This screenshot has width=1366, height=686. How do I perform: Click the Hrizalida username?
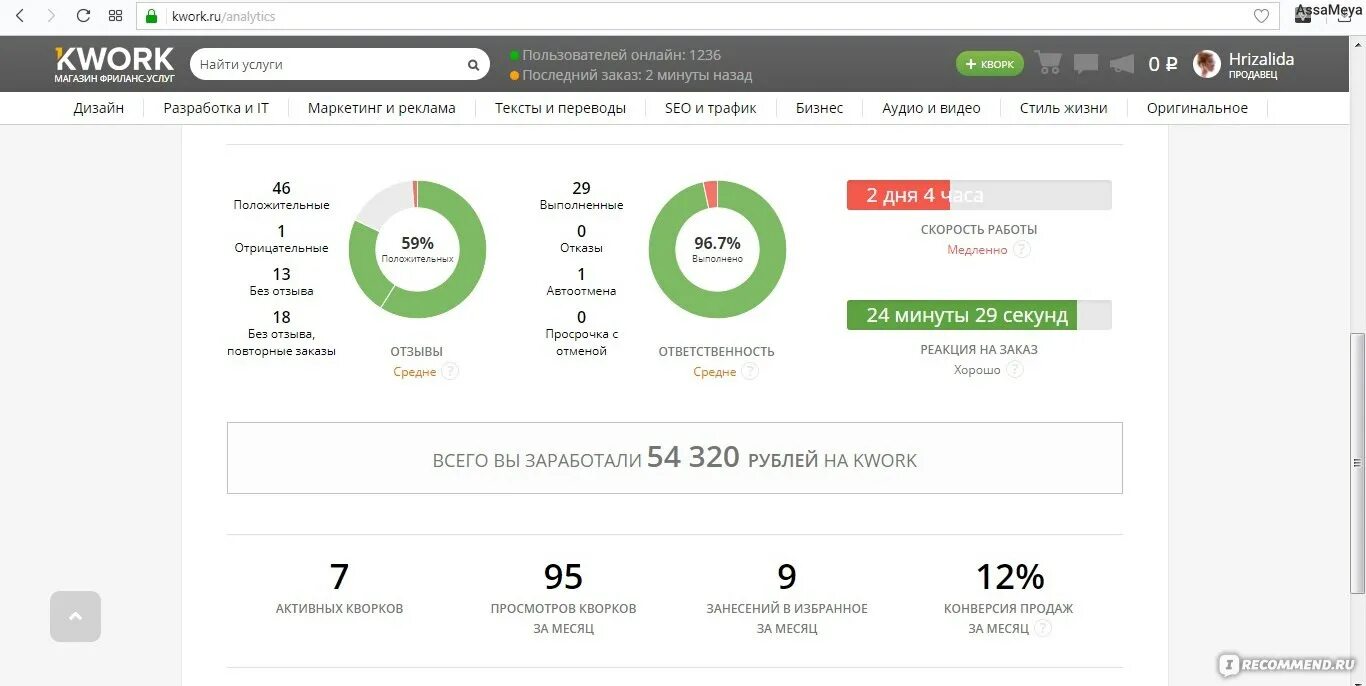click(1261, 59)
